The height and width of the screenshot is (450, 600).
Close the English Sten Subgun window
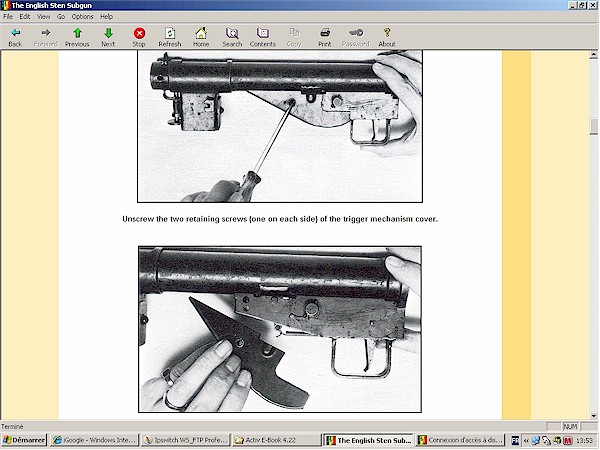click(592, 5)
